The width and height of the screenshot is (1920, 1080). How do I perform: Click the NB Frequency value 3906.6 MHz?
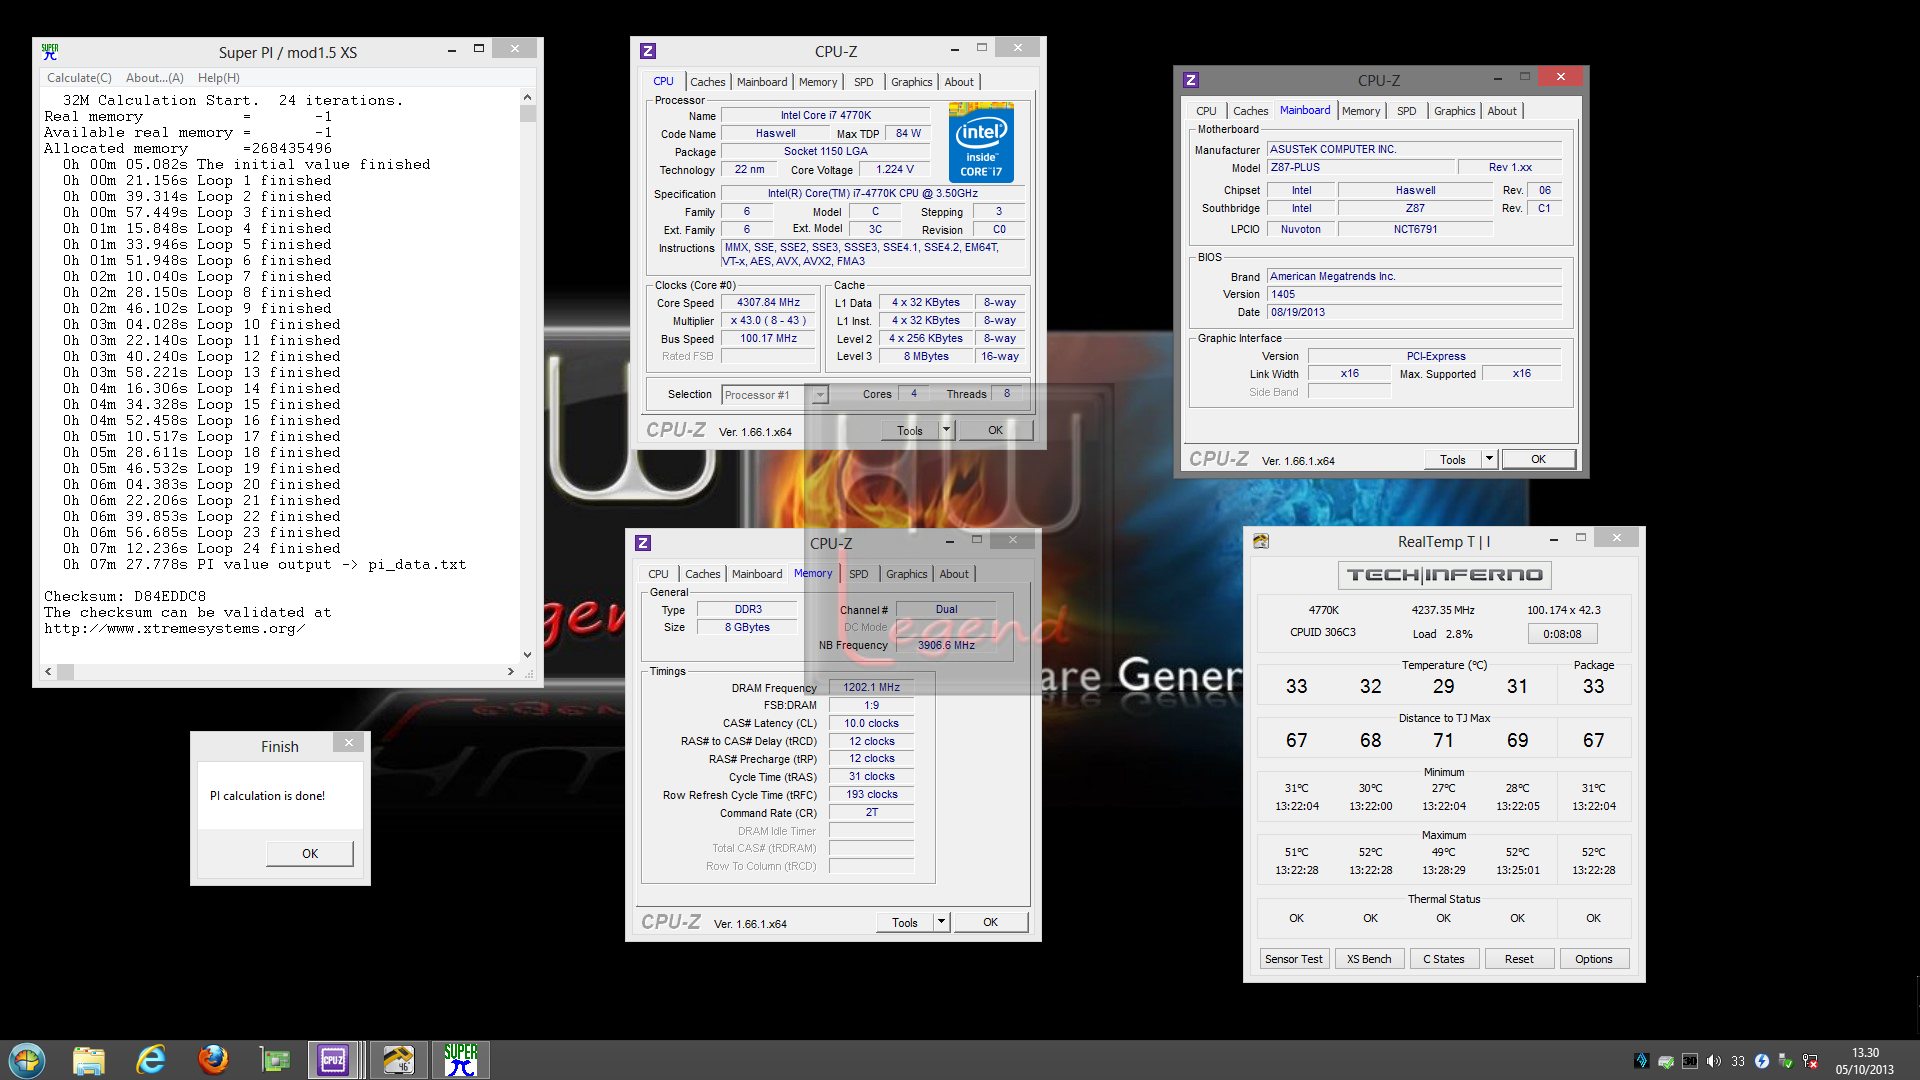click(946, 645)
